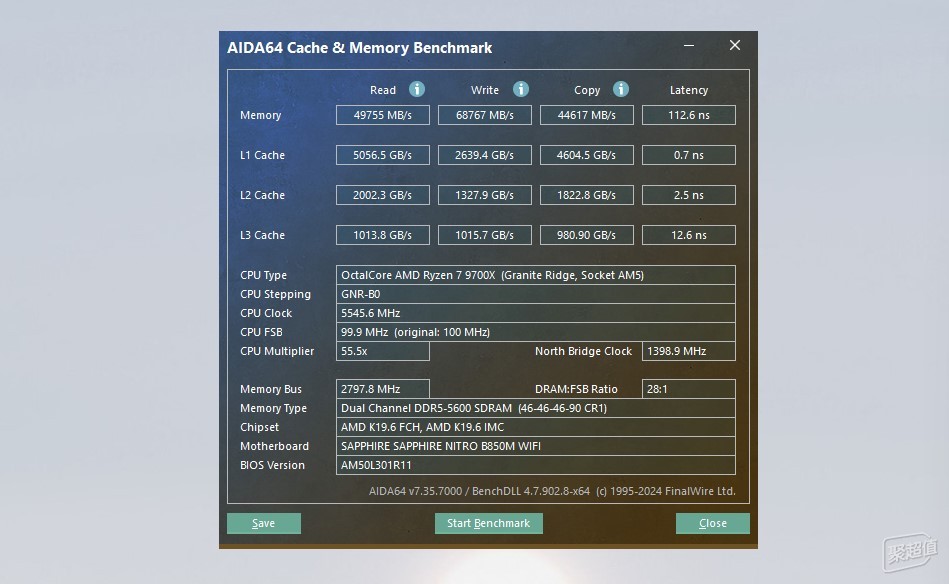Screen dimensions: 949x584
Task: Click Memory Type Dual Channel DDR5-5600 field
Action: pos(536,408)
